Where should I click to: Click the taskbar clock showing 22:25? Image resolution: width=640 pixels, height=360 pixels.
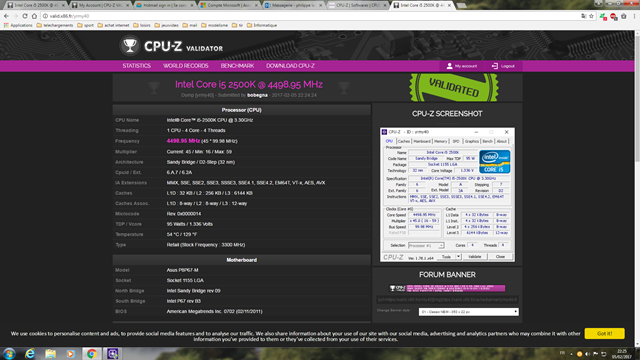pos(622,354)
